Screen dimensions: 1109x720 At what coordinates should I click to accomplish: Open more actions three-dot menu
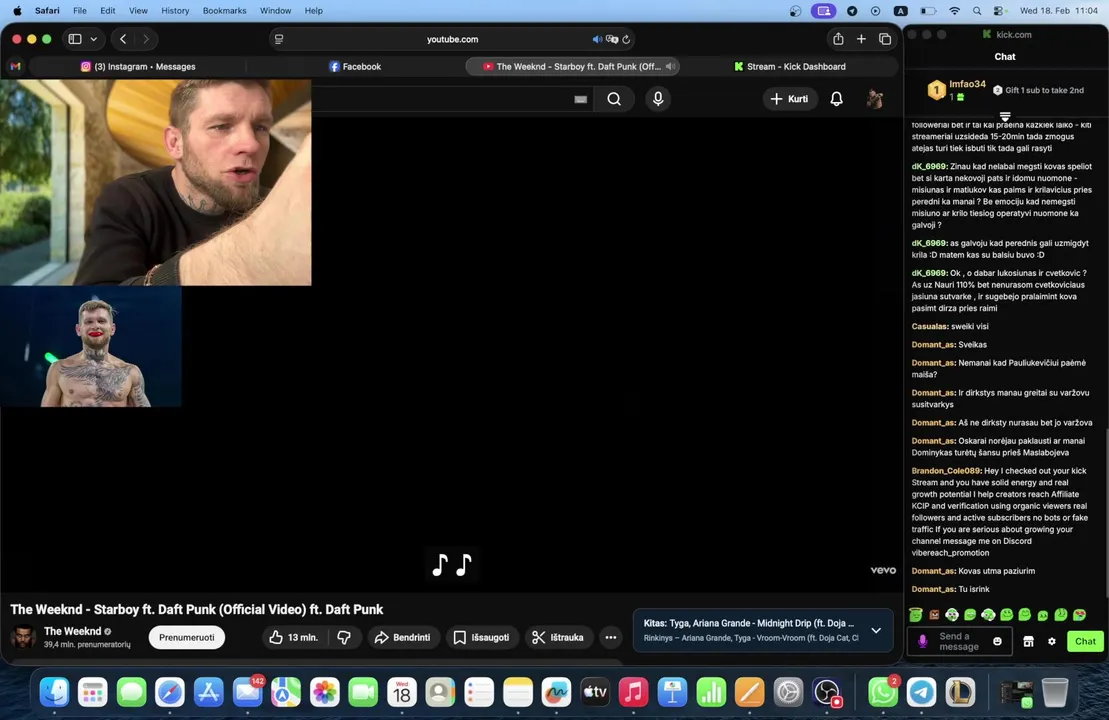(610, 637)
